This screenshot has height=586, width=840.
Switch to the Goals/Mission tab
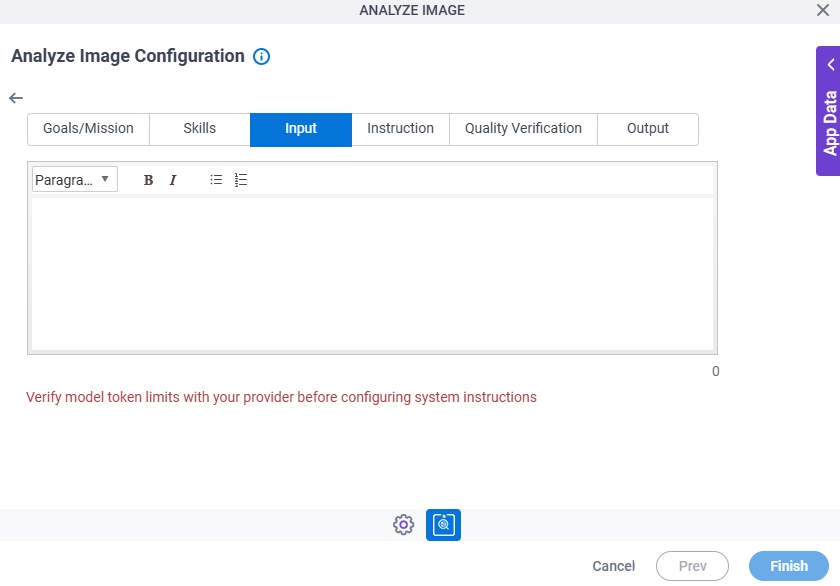88,129
